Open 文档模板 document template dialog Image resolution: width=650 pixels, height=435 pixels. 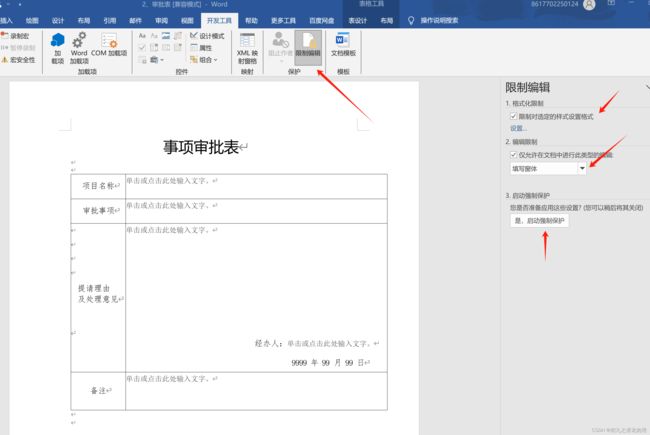click(x=343, y=45)
